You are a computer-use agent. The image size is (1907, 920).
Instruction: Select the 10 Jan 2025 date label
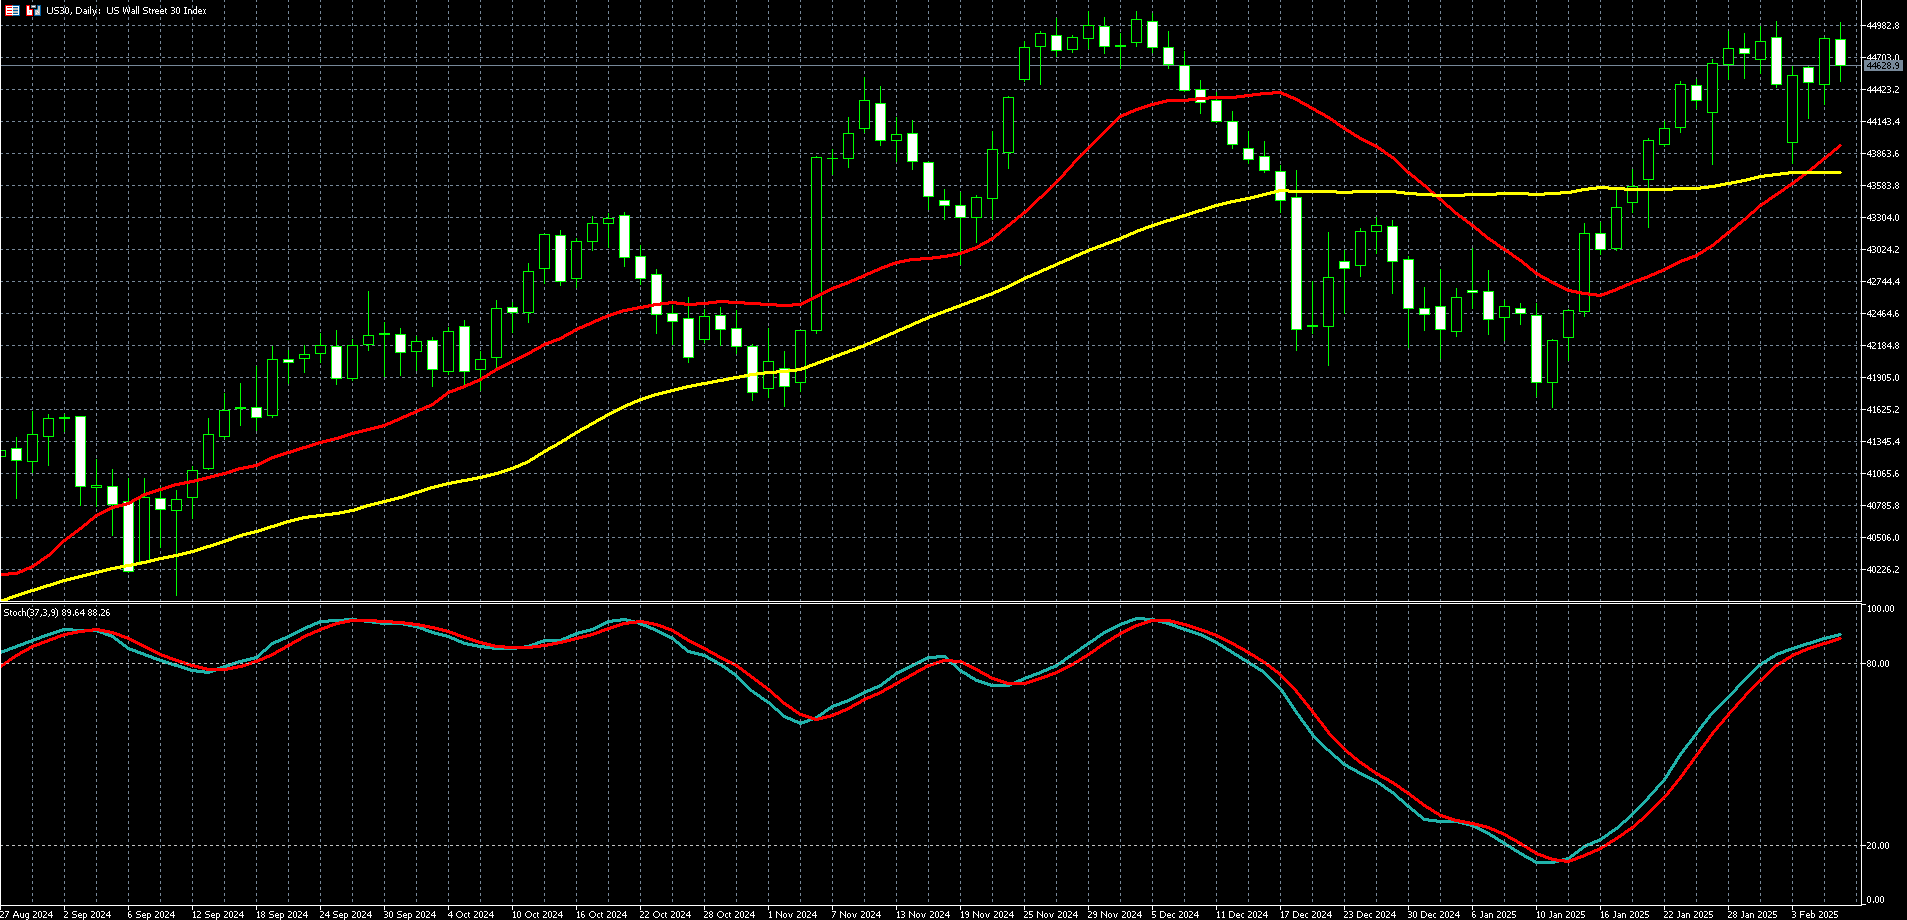(1562, 914)
